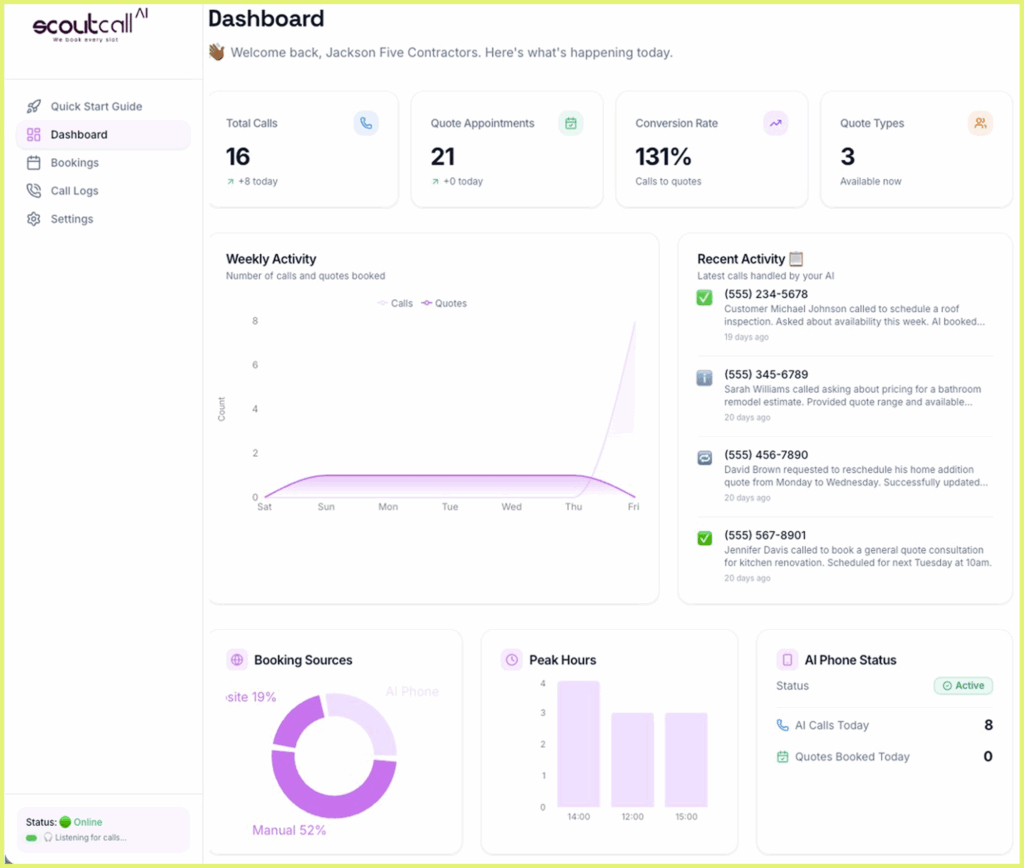Click the green checkmark next to (555) 234-5678
This screenshot has height=868, width=1024.
point(704,298)
